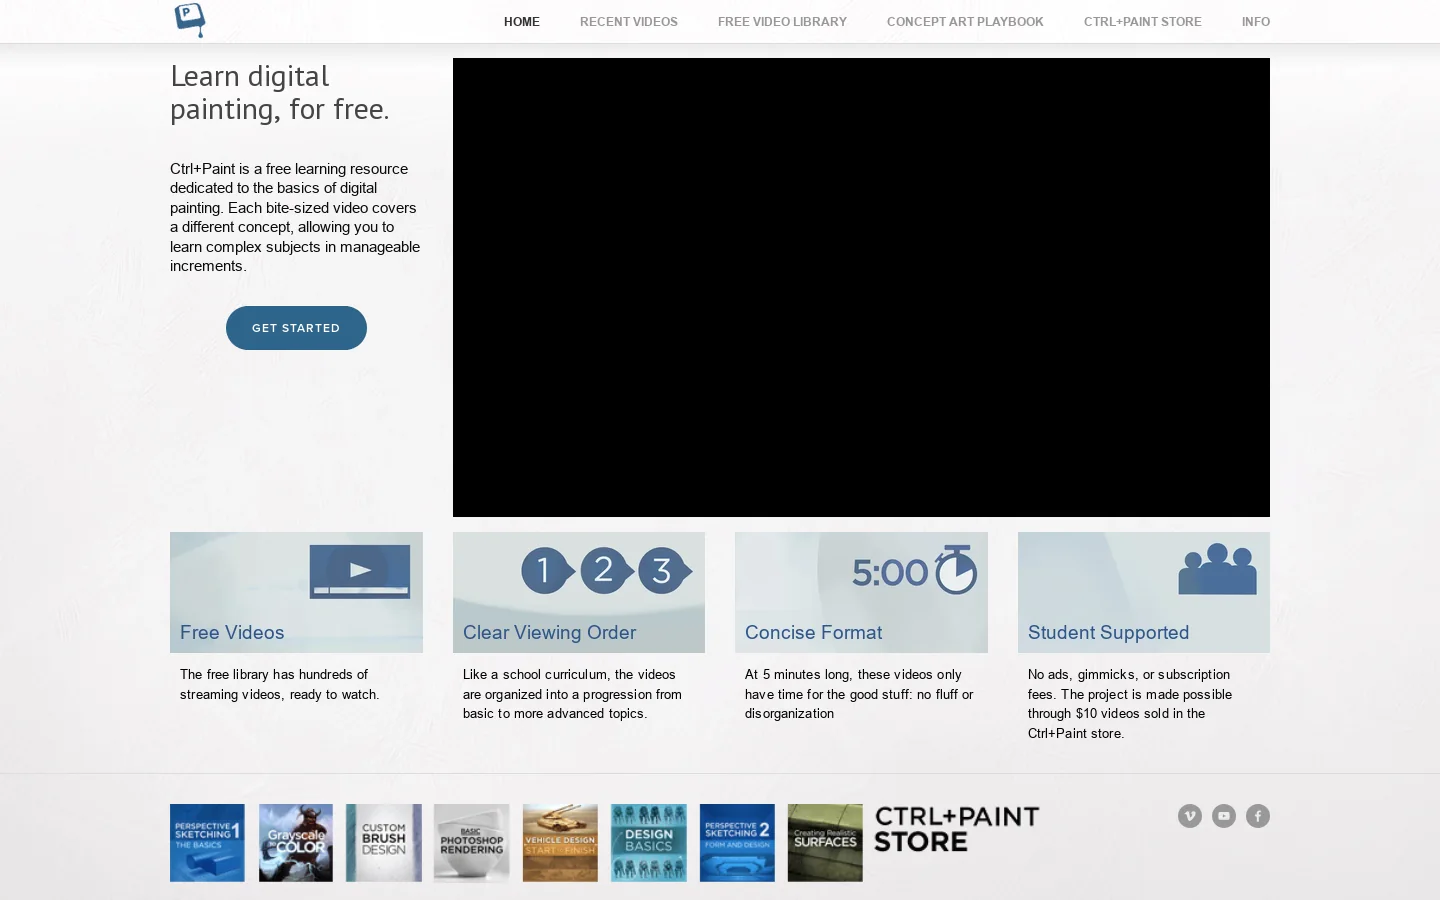Click text 'Like a school curriculum, the videos'
The width and height of the screenshot is (1440, 900).
(569, 675)
